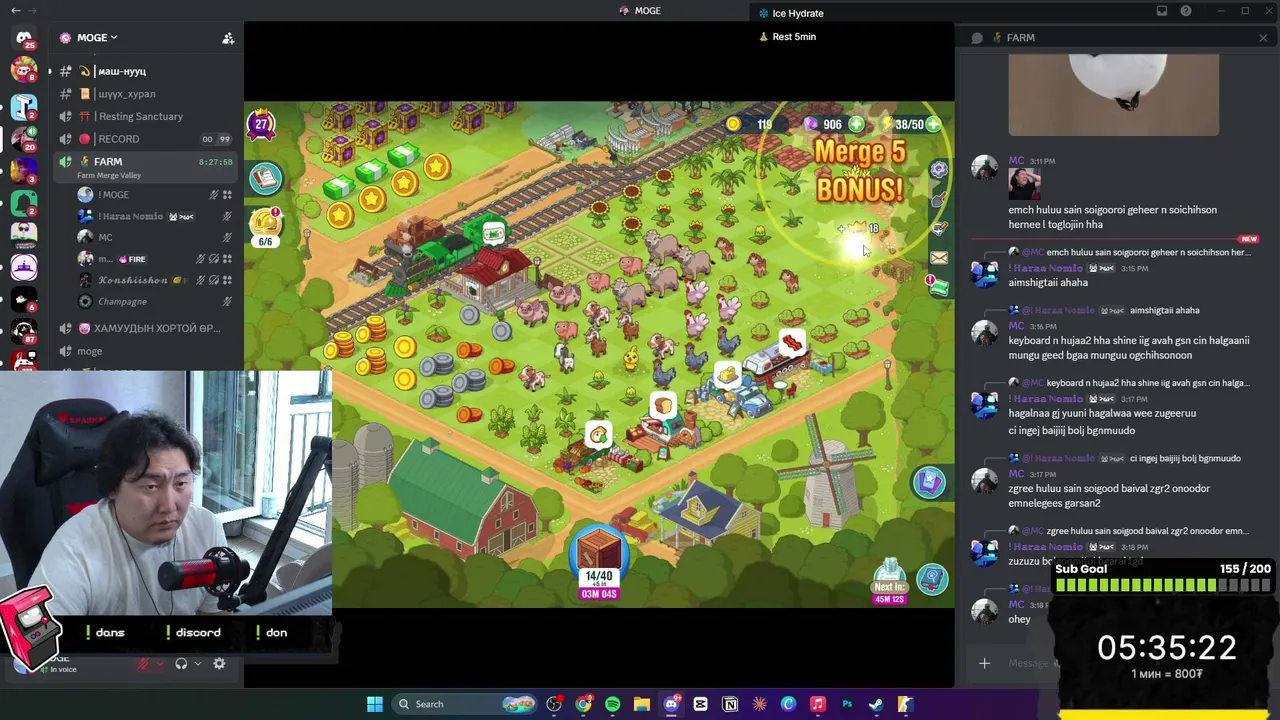Image resolution: width=1280 pixels, height=720 pixels.
Task: Click the Windows Start button
Action: coord(374,704)
